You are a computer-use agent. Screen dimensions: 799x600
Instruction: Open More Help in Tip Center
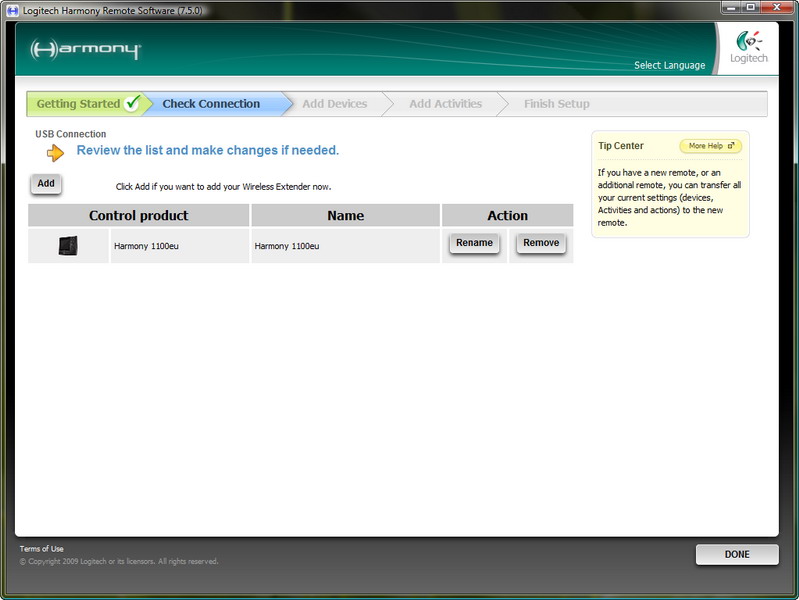pyautogui.click(x=710, y=146)
